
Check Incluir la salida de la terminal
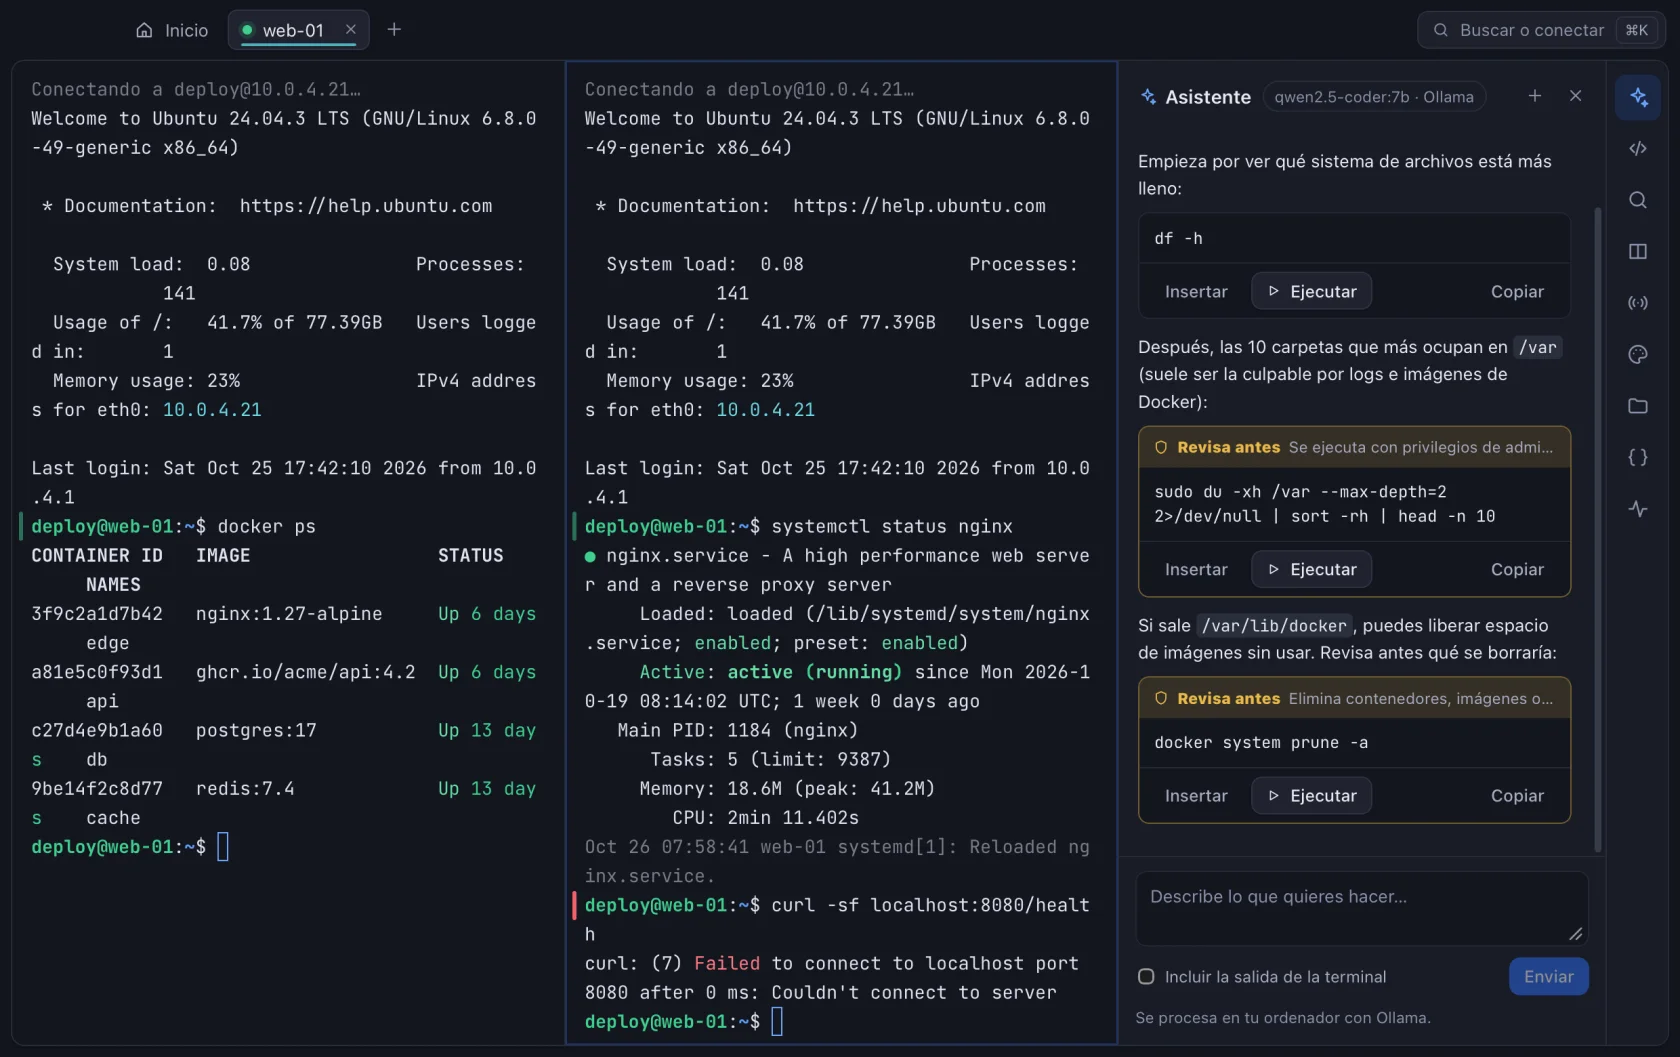pyautogui.click(x=1147, y=977)
